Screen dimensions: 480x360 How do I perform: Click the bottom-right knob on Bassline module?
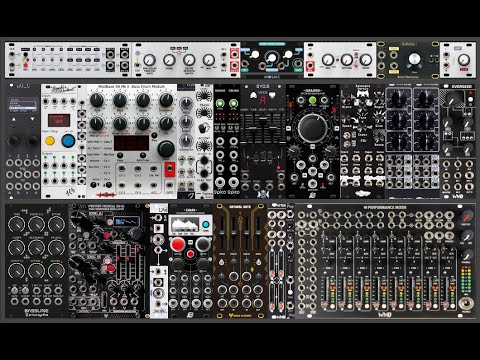pyautogui.click(x=56, y=271)
